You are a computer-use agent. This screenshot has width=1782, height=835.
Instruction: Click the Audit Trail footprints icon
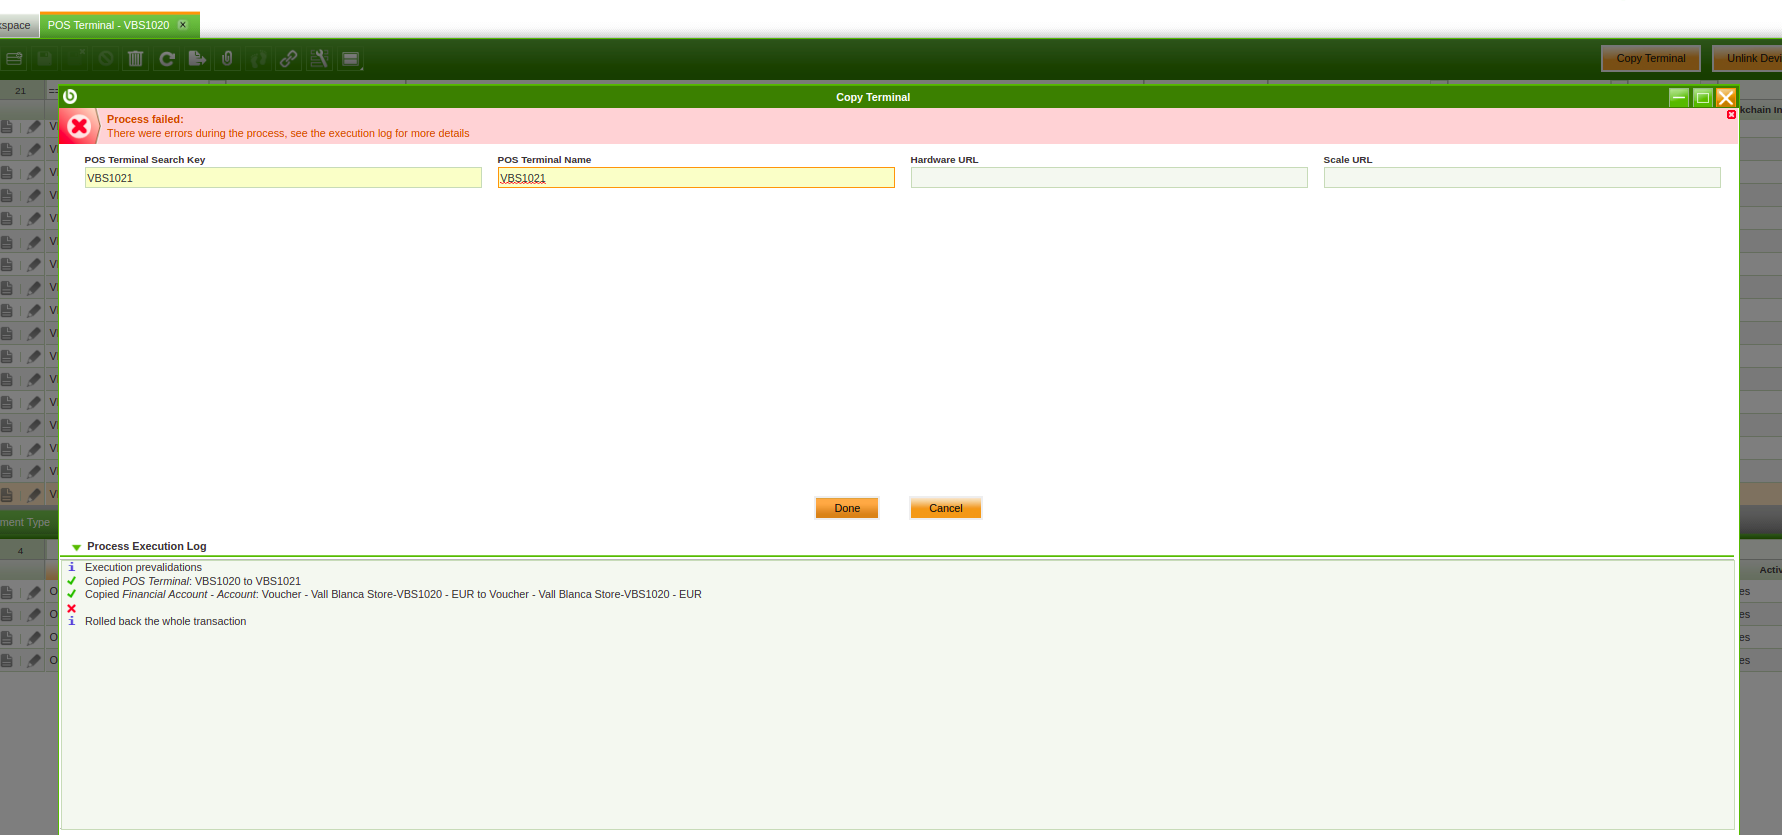pyautogui.click(x=258, y=59)
